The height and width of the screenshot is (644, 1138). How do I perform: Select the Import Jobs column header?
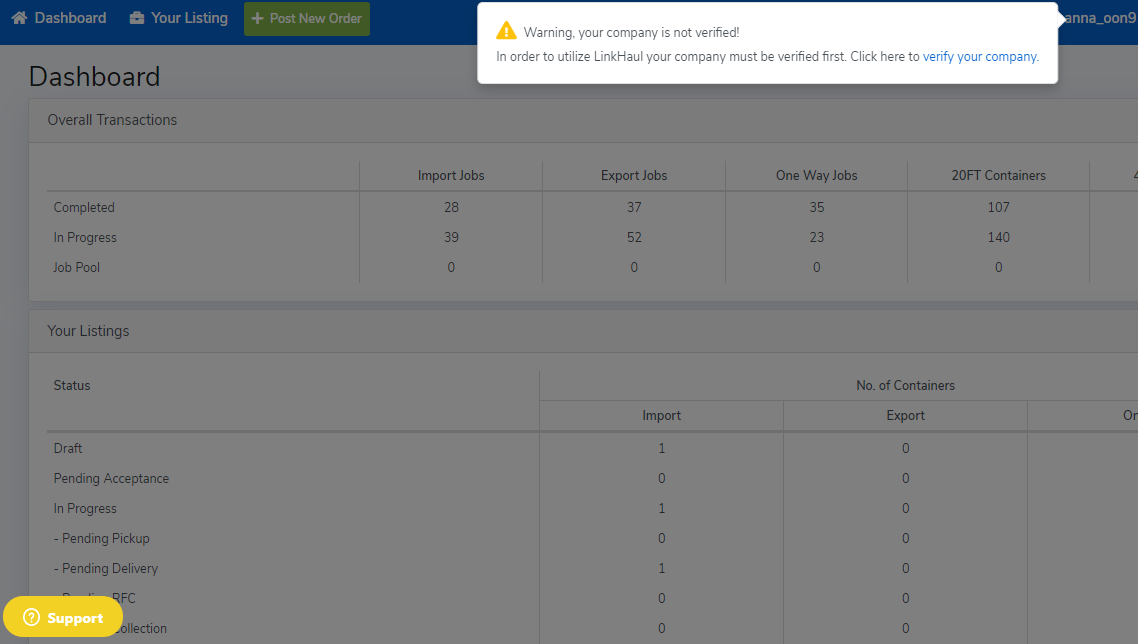coord(451,176)
